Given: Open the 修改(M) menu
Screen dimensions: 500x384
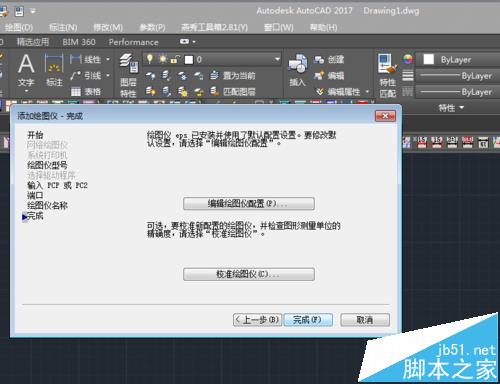Looking at the screenshot, I should [x=108, y=28].
